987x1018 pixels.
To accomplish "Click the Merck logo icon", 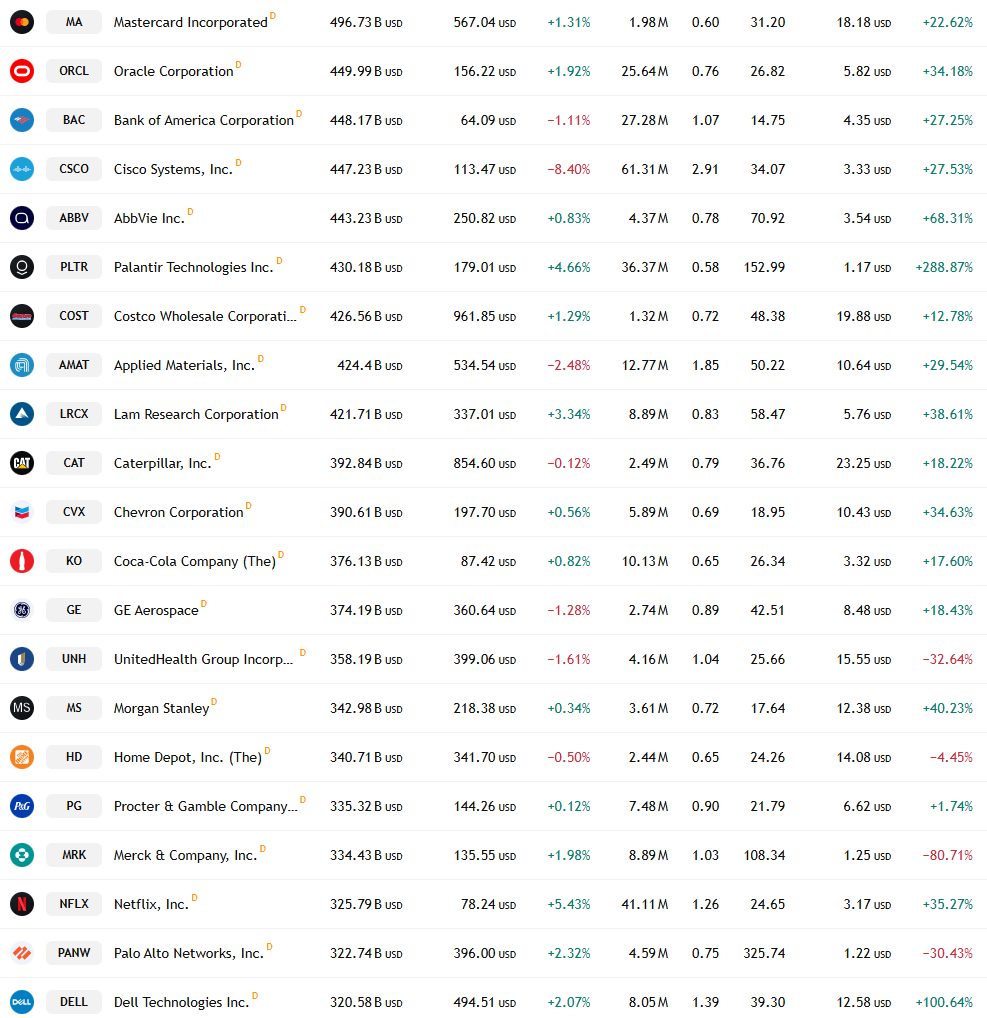I will point(21,855).
